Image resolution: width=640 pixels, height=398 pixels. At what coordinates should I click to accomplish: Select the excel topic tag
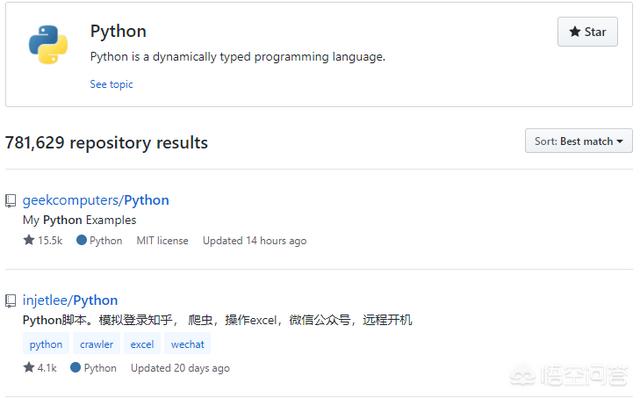click(142, 344)
